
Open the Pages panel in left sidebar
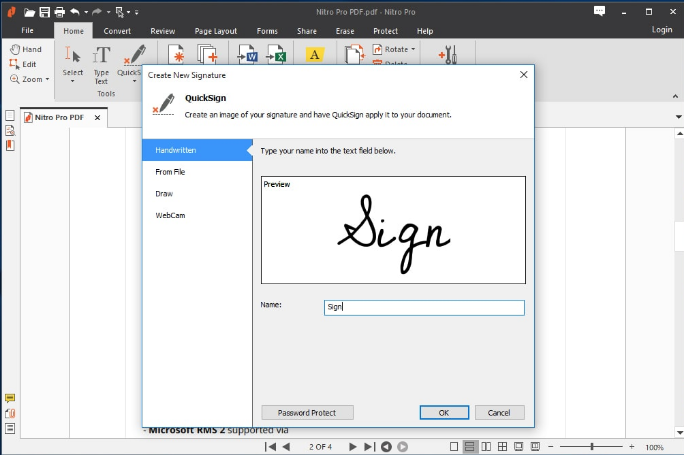10,116
